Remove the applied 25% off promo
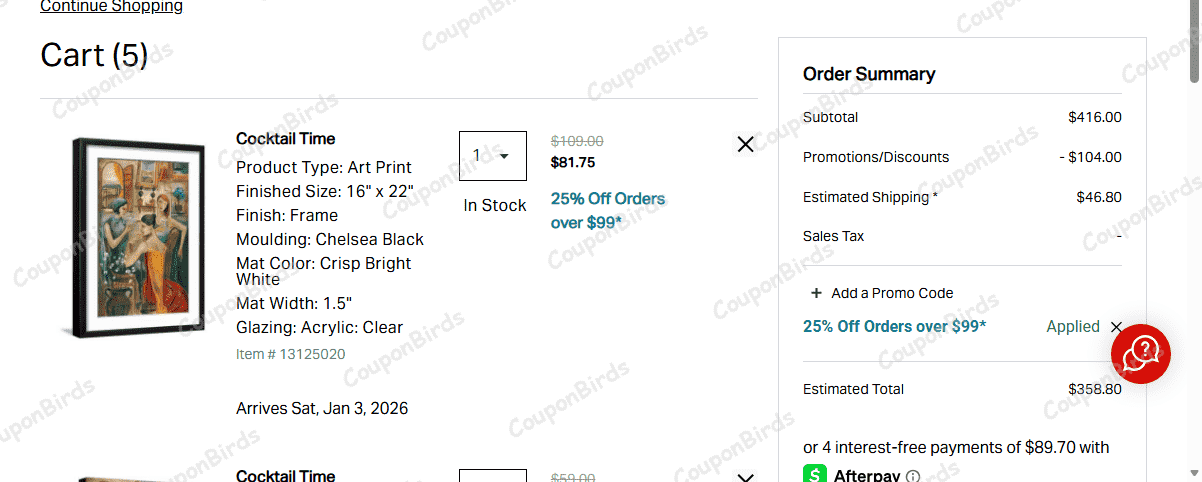Screen dimensions: 1202x482 1116,327
